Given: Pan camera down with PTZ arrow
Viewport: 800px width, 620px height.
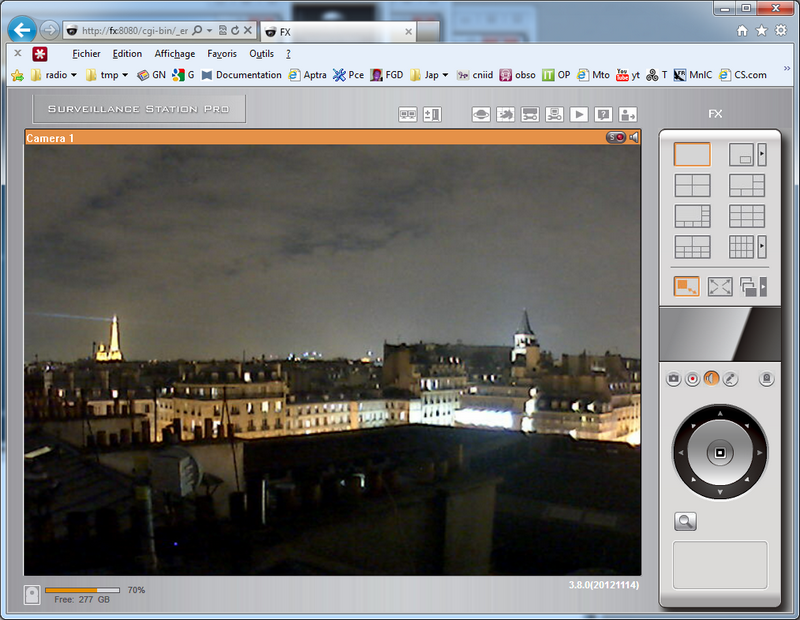Looking at the screenshot, I should tap(720, 492).
